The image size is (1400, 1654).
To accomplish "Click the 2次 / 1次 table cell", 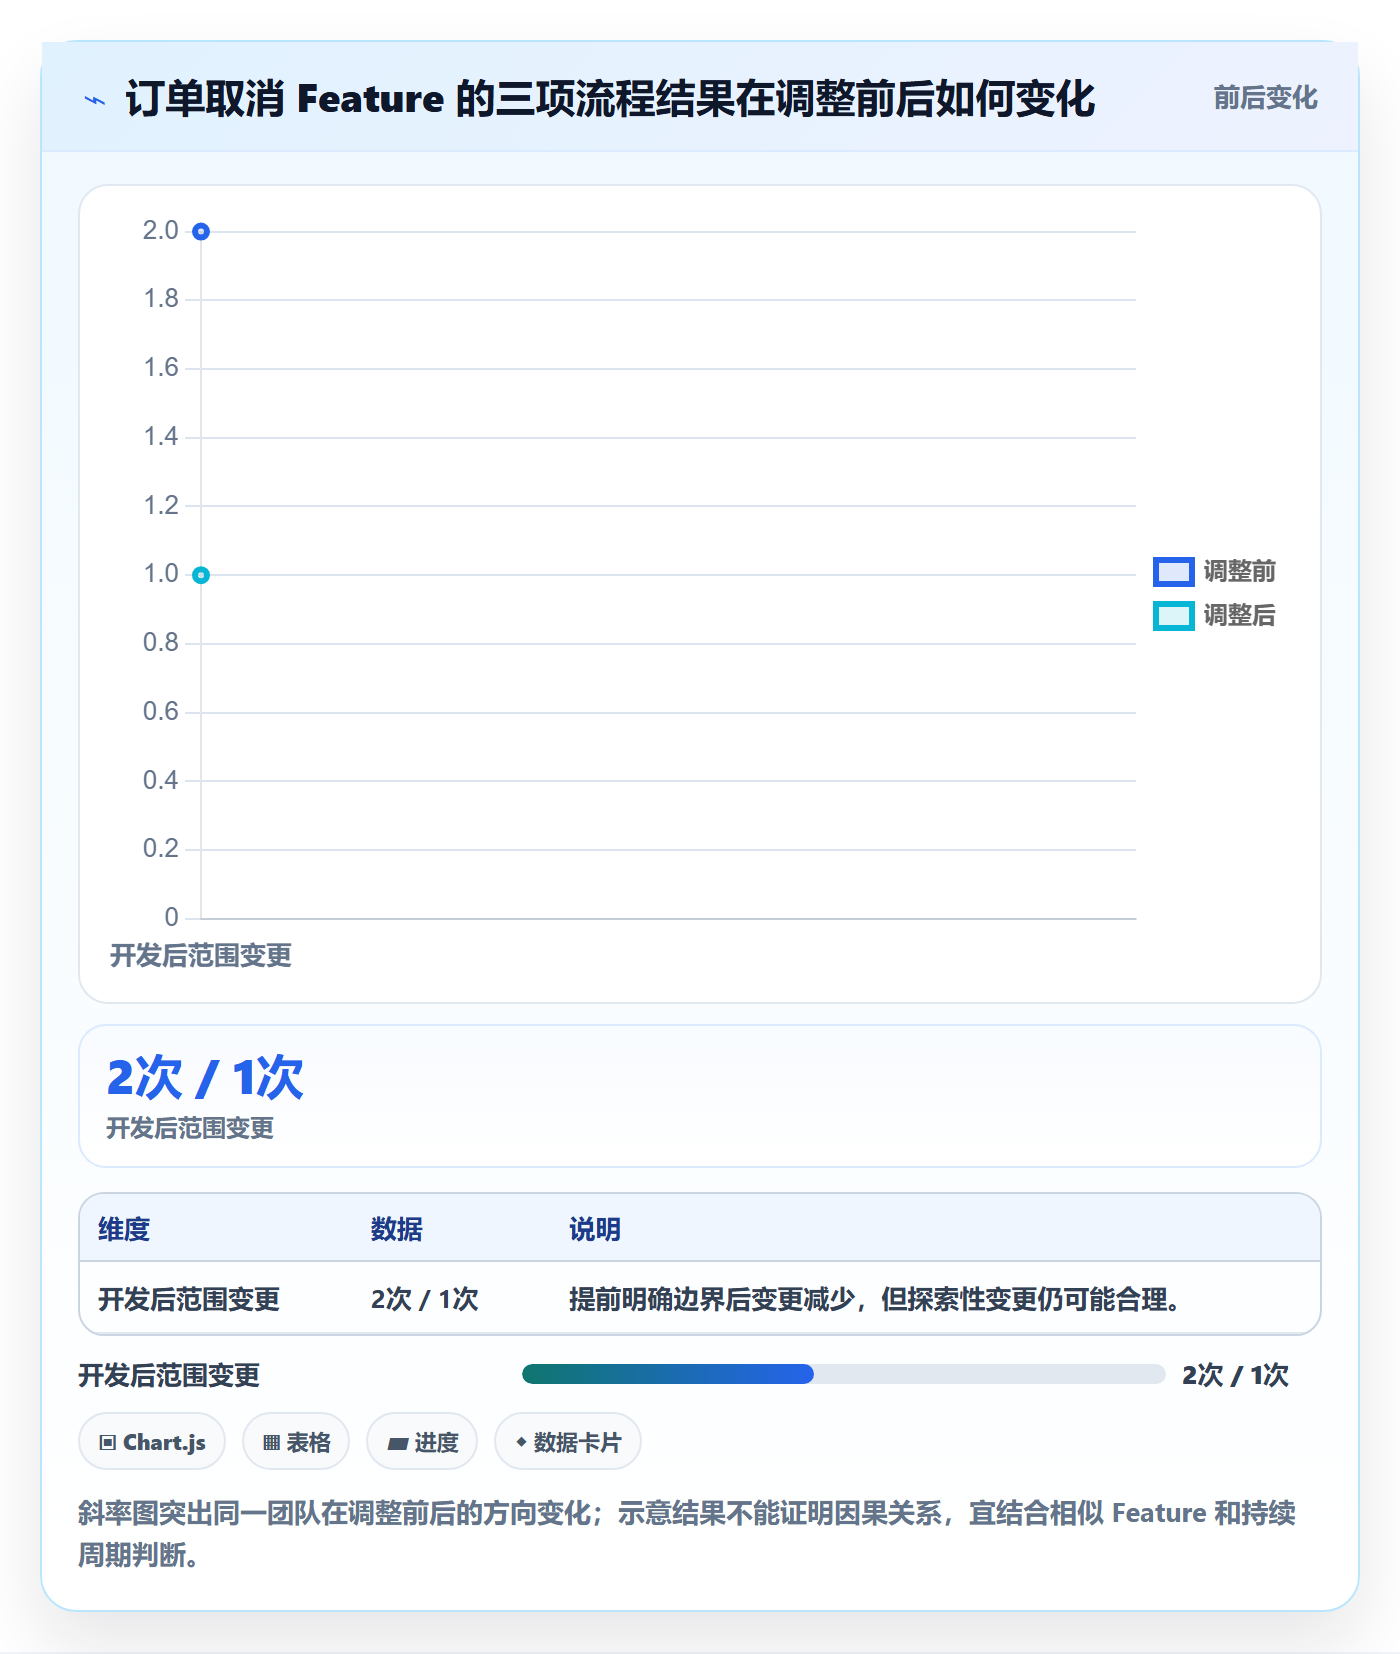I will click(424, 1299).
